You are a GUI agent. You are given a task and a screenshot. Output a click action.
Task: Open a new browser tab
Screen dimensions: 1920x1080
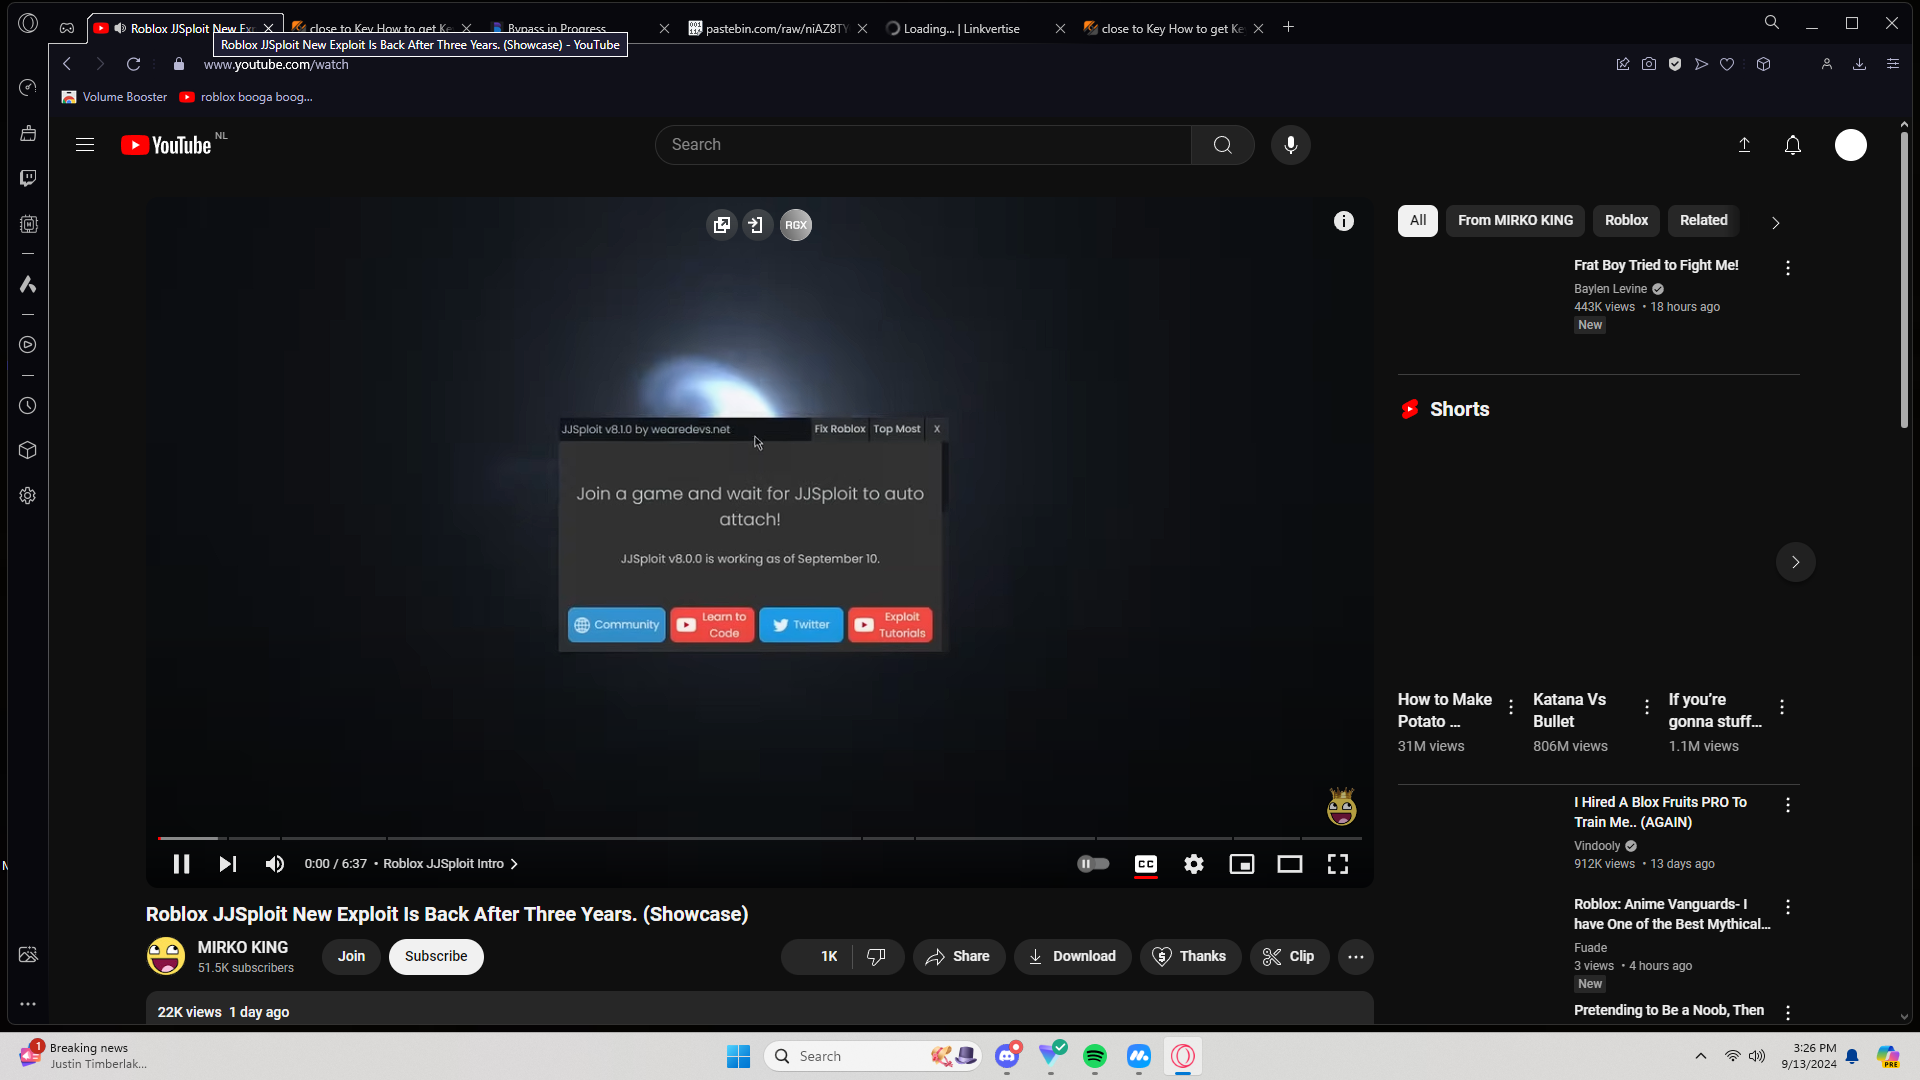[x=1289, y=28]
